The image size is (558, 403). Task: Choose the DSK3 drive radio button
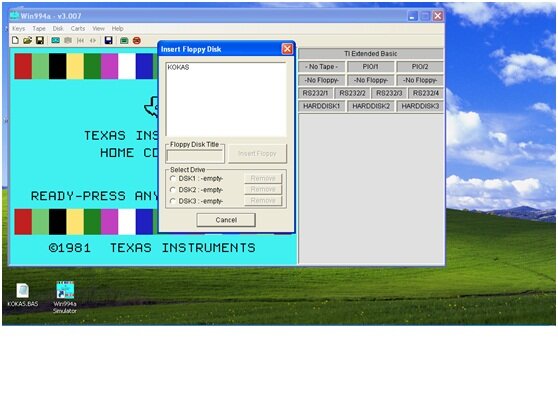[173, 201]
